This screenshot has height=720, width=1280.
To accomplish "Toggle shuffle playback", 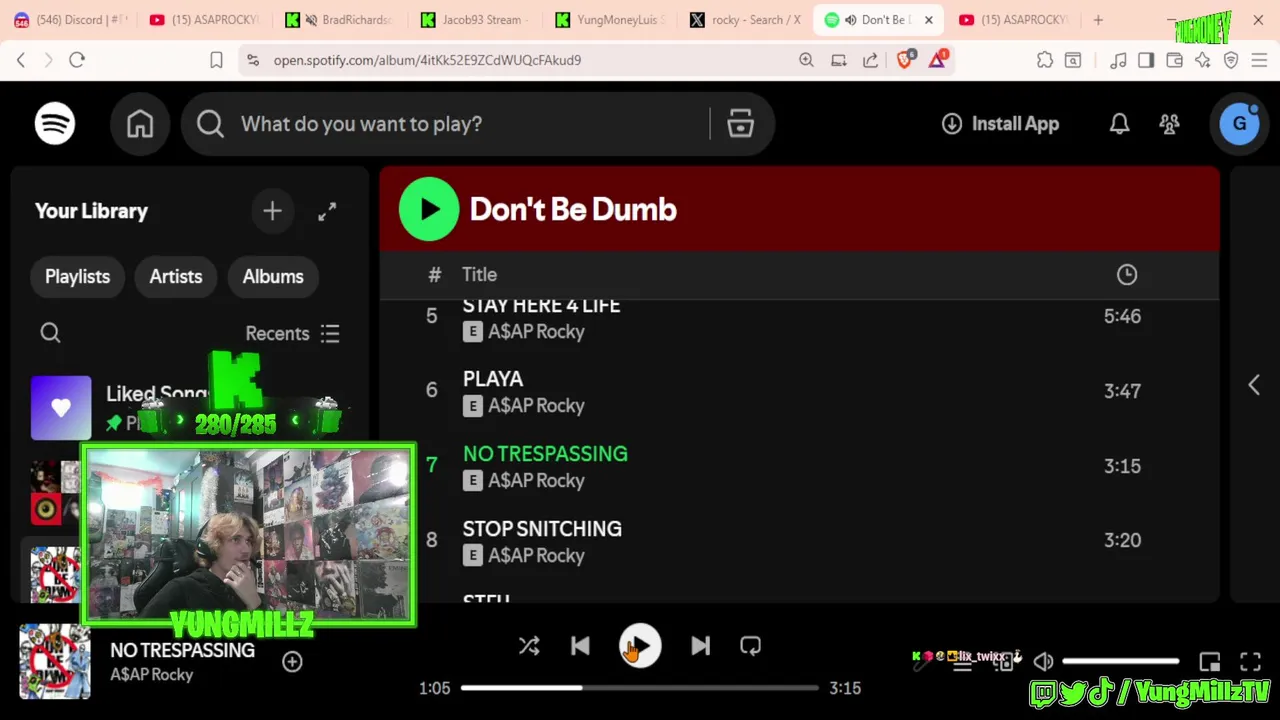I will coord(529,646).
